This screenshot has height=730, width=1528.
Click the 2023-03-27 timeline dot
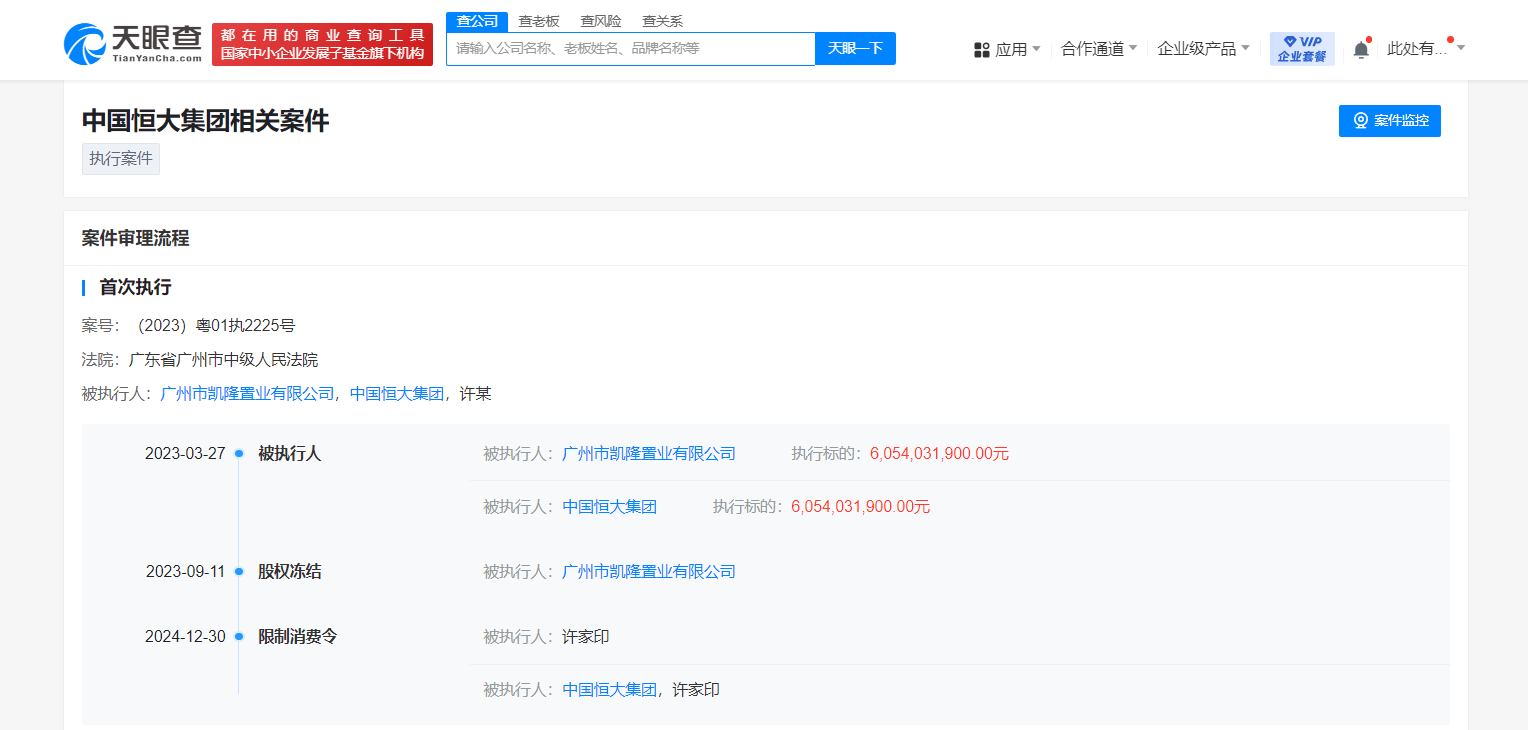point(239,453)
